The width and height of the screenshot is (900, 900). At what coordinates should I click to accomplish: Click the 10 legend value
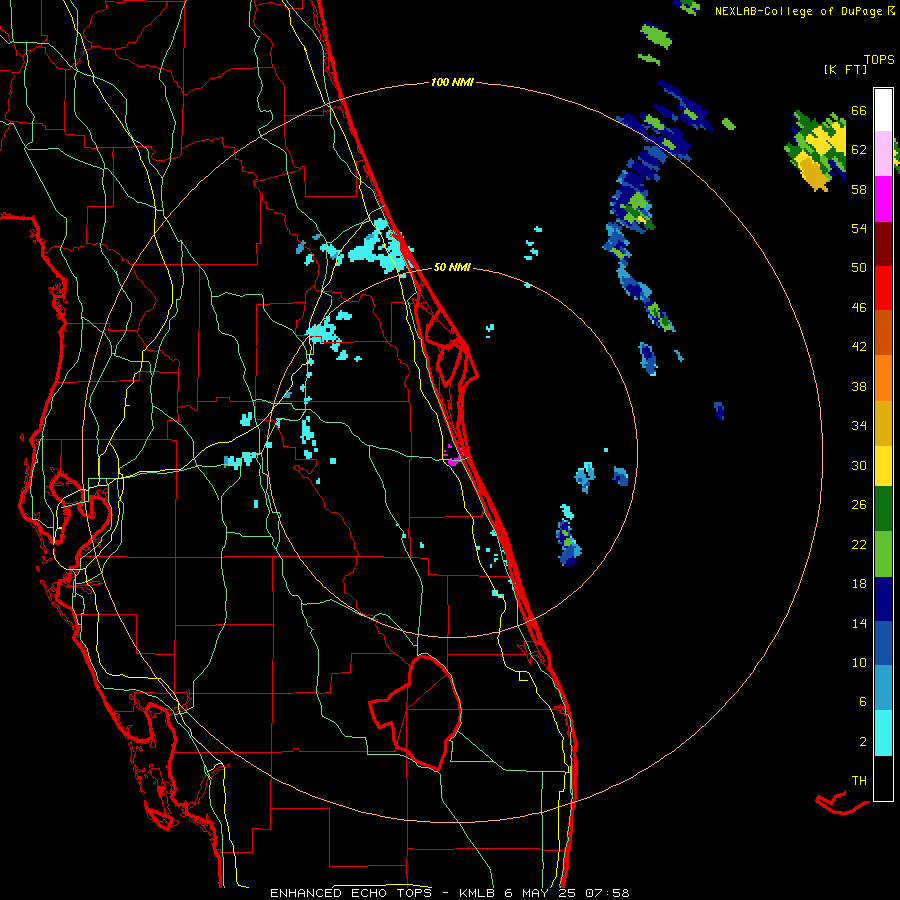(859, 662)
